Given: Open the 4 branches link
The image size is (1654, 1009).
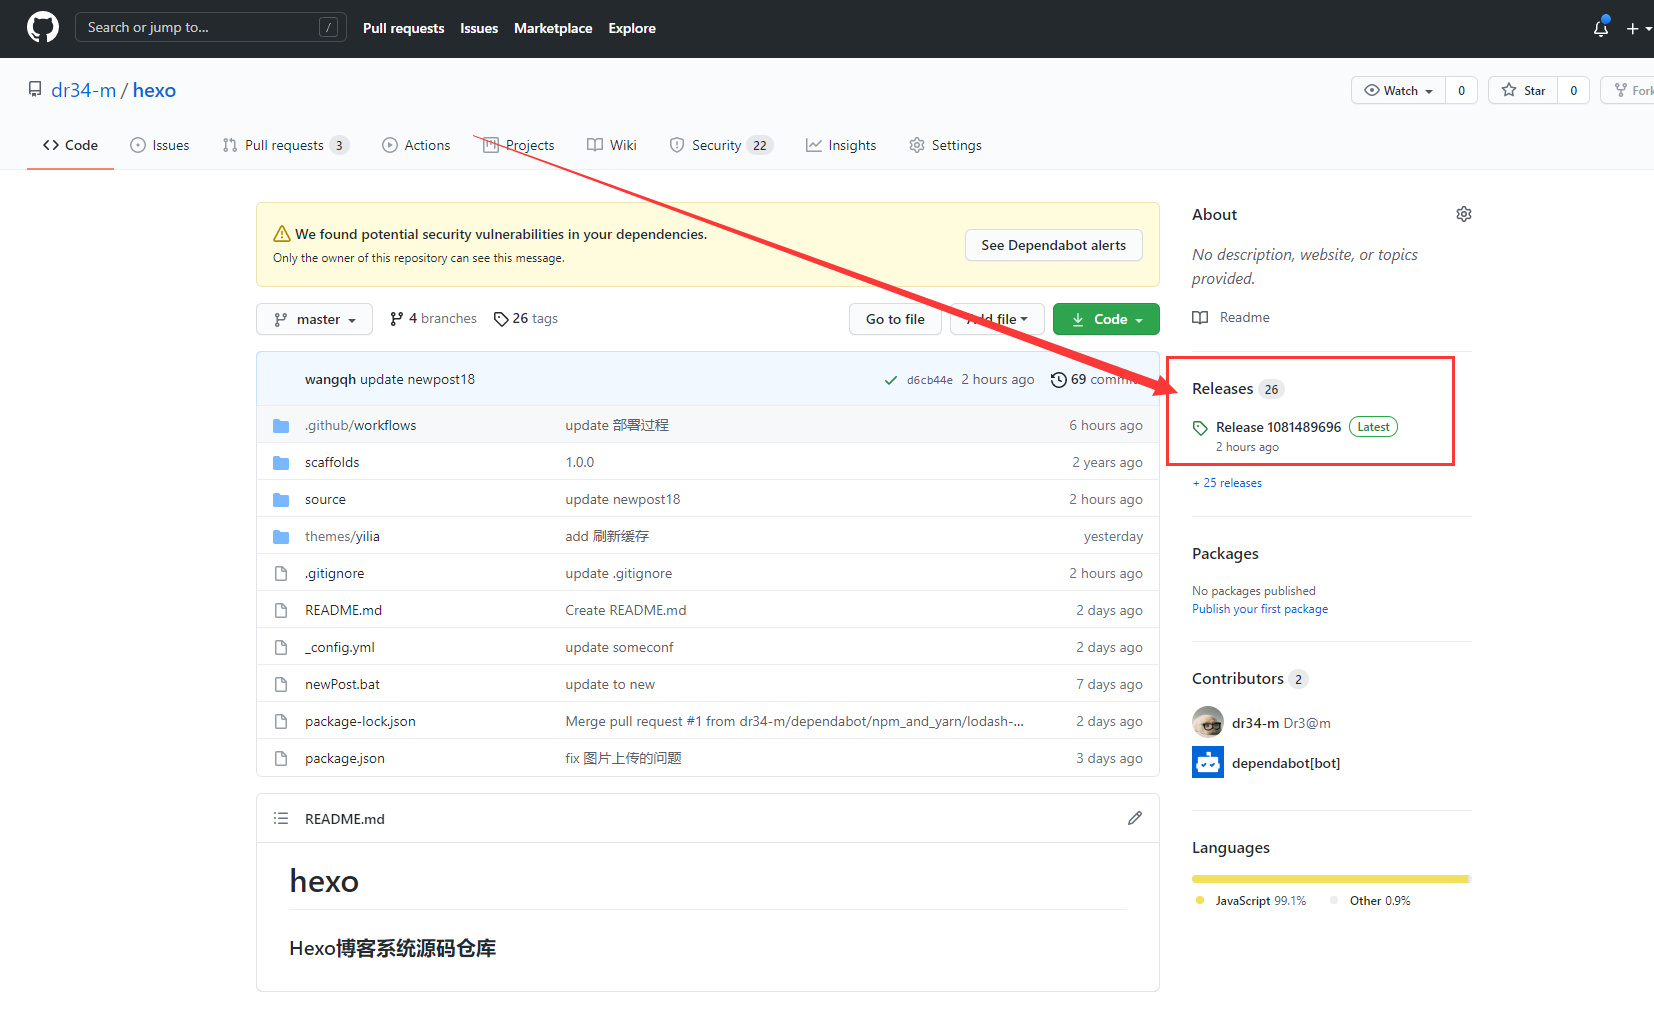Looking at the screenshot, I should (x=433, y=318).
